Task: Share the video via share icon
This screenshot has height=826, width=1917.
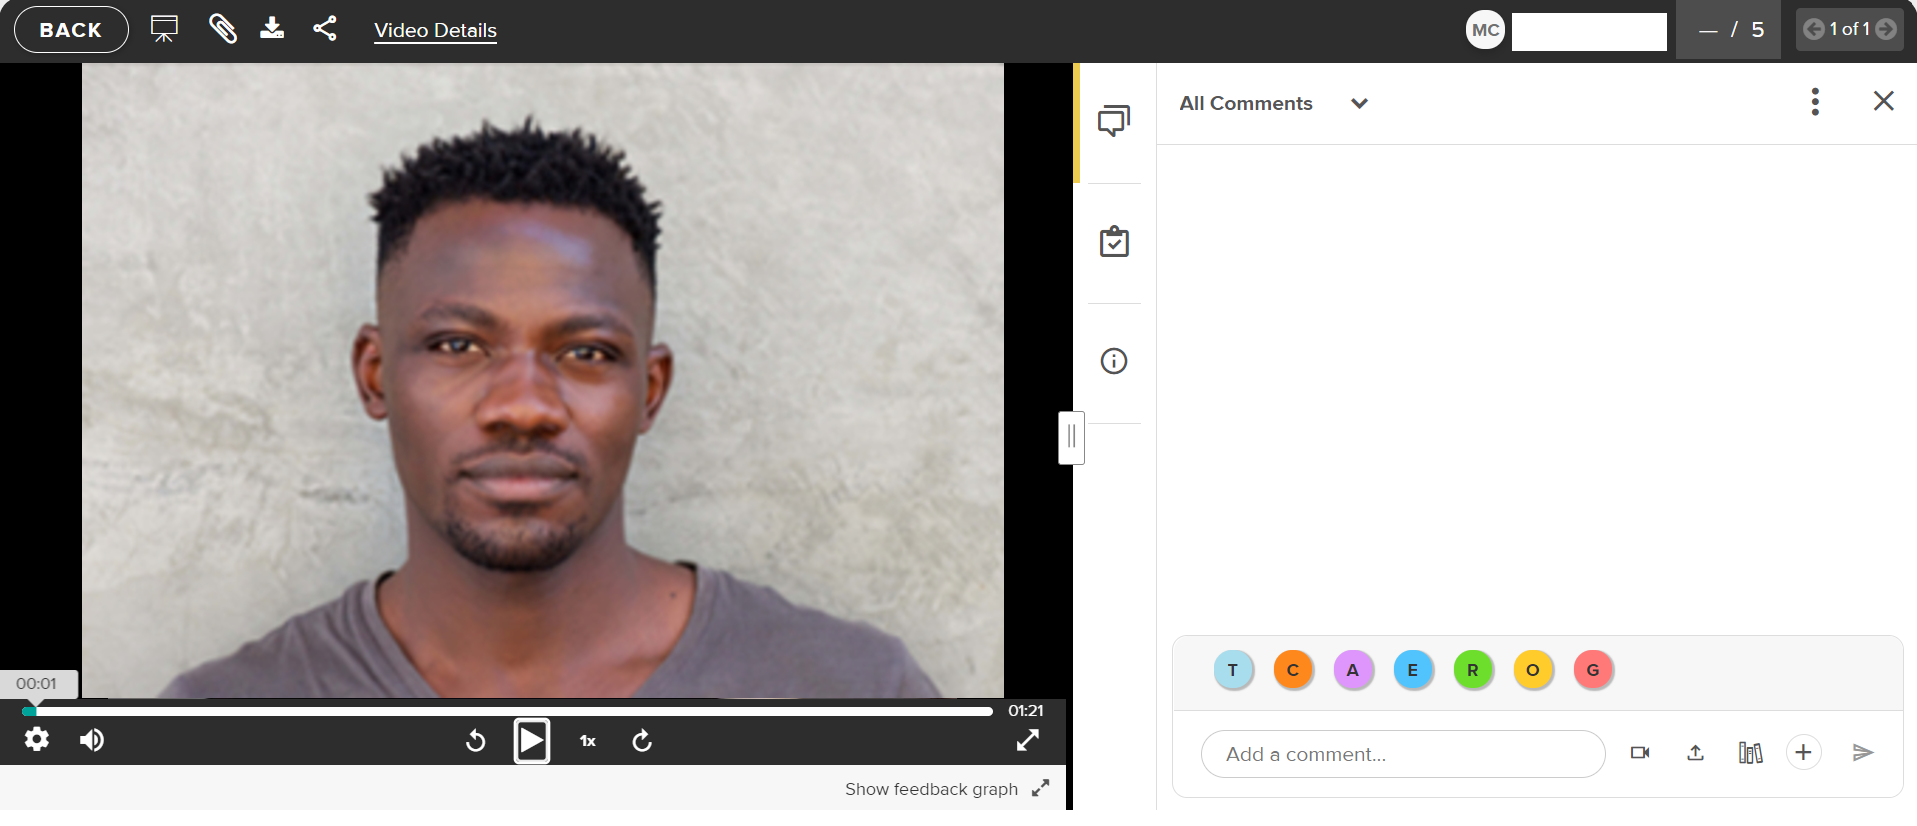Action: tap(324, 28)
